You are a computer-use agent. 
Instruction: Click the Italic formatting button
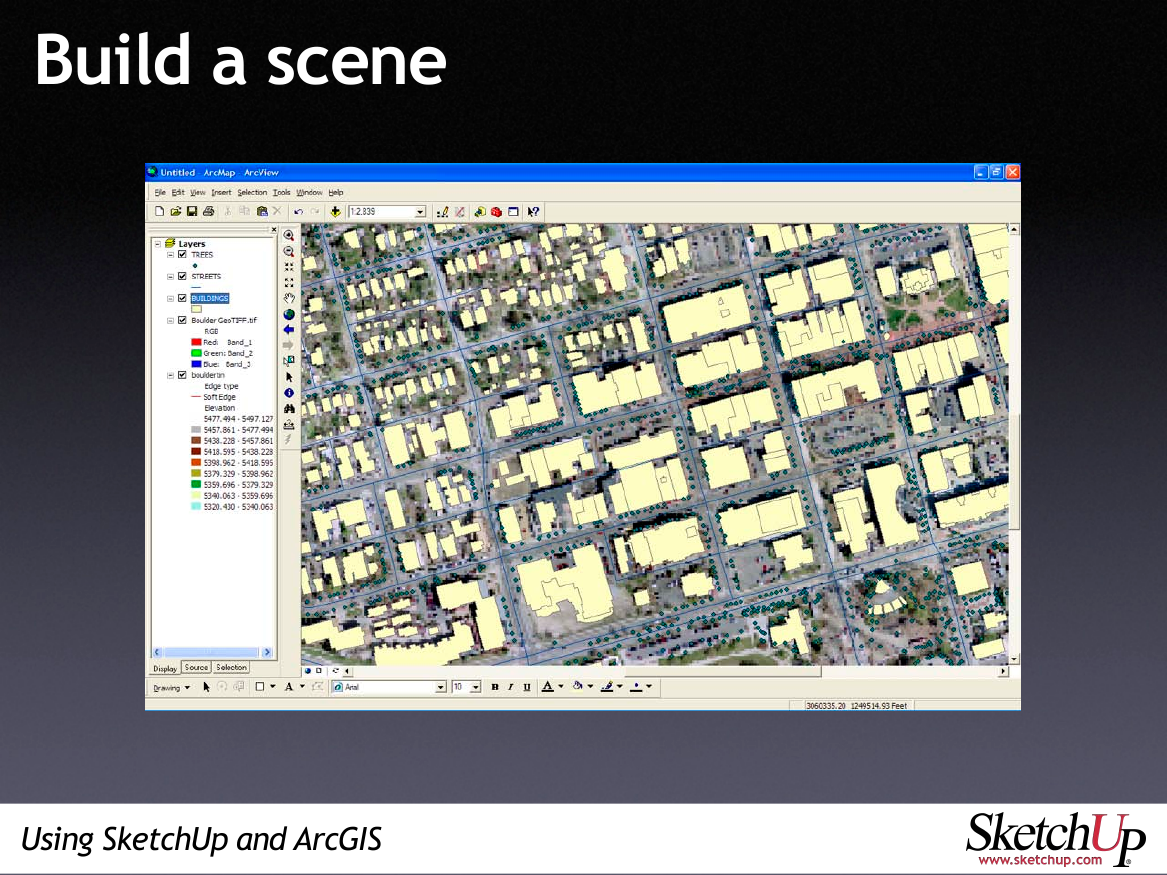coord(511,687)
